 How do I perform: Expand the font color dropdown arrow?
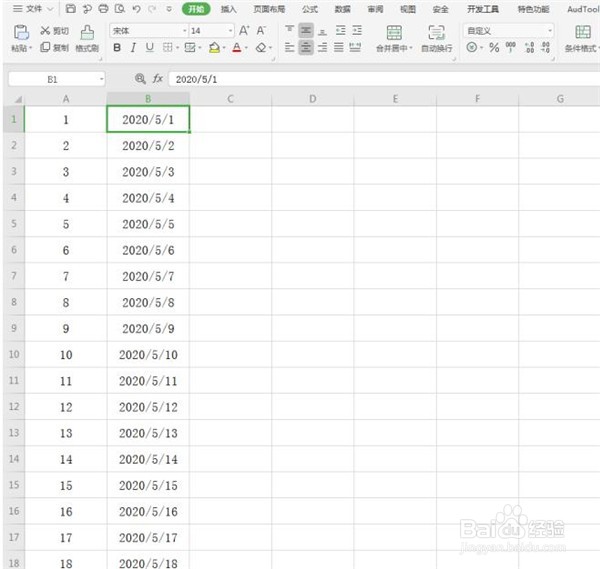(246, 47)
